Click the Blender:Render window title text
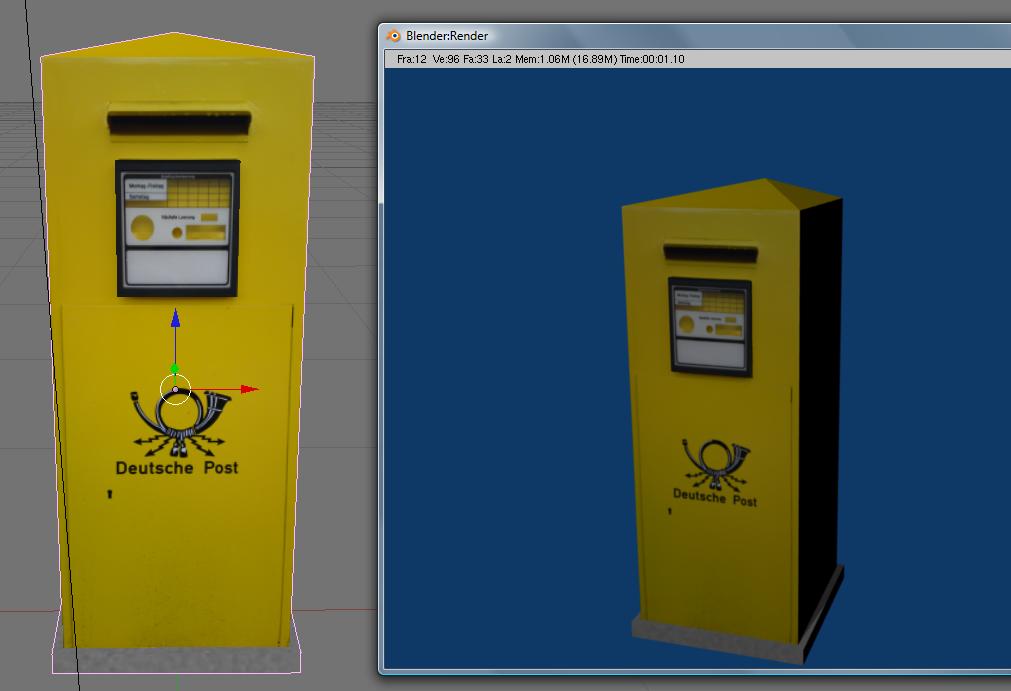The height and width of the screenshot is (691, 1011). 447,36
